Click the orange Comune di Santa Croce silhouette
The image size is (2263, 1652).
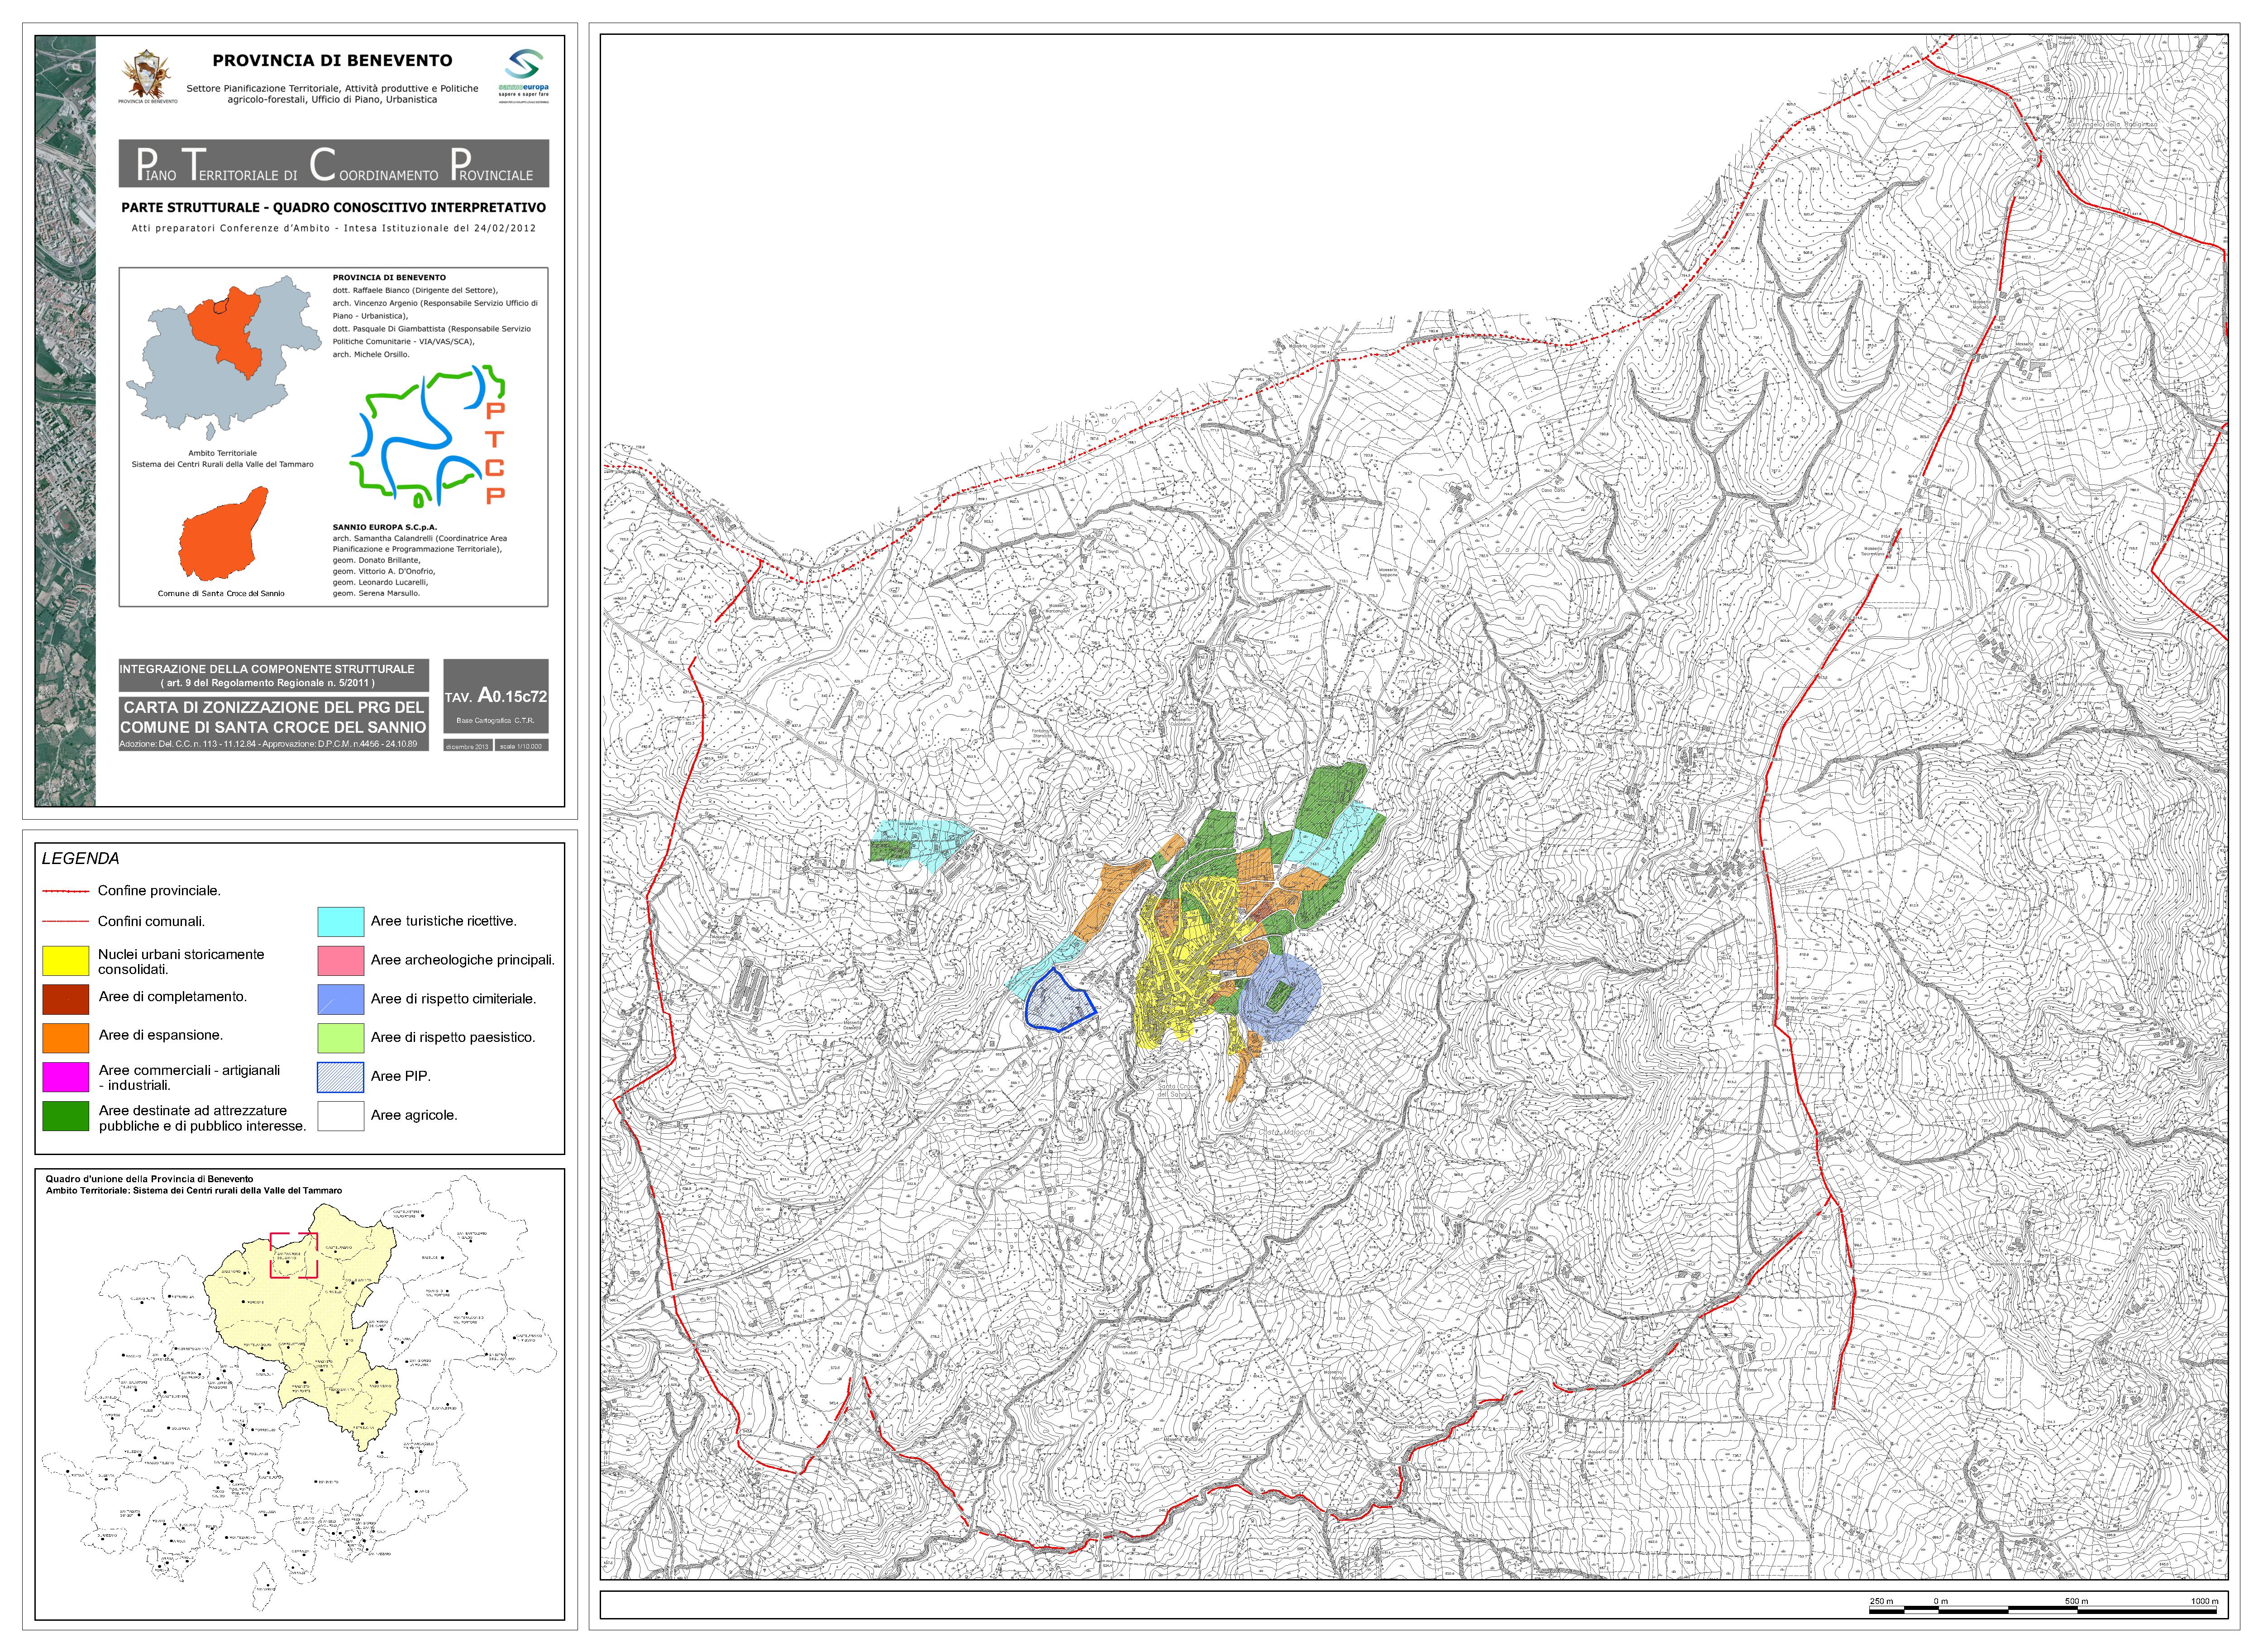pos(224,534)
